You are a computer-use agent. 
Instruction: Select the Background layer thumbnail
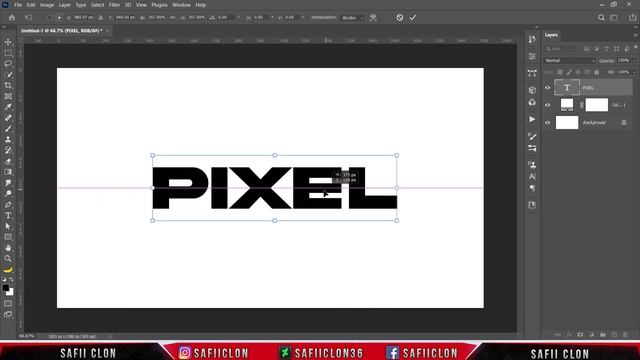point(567,122)
